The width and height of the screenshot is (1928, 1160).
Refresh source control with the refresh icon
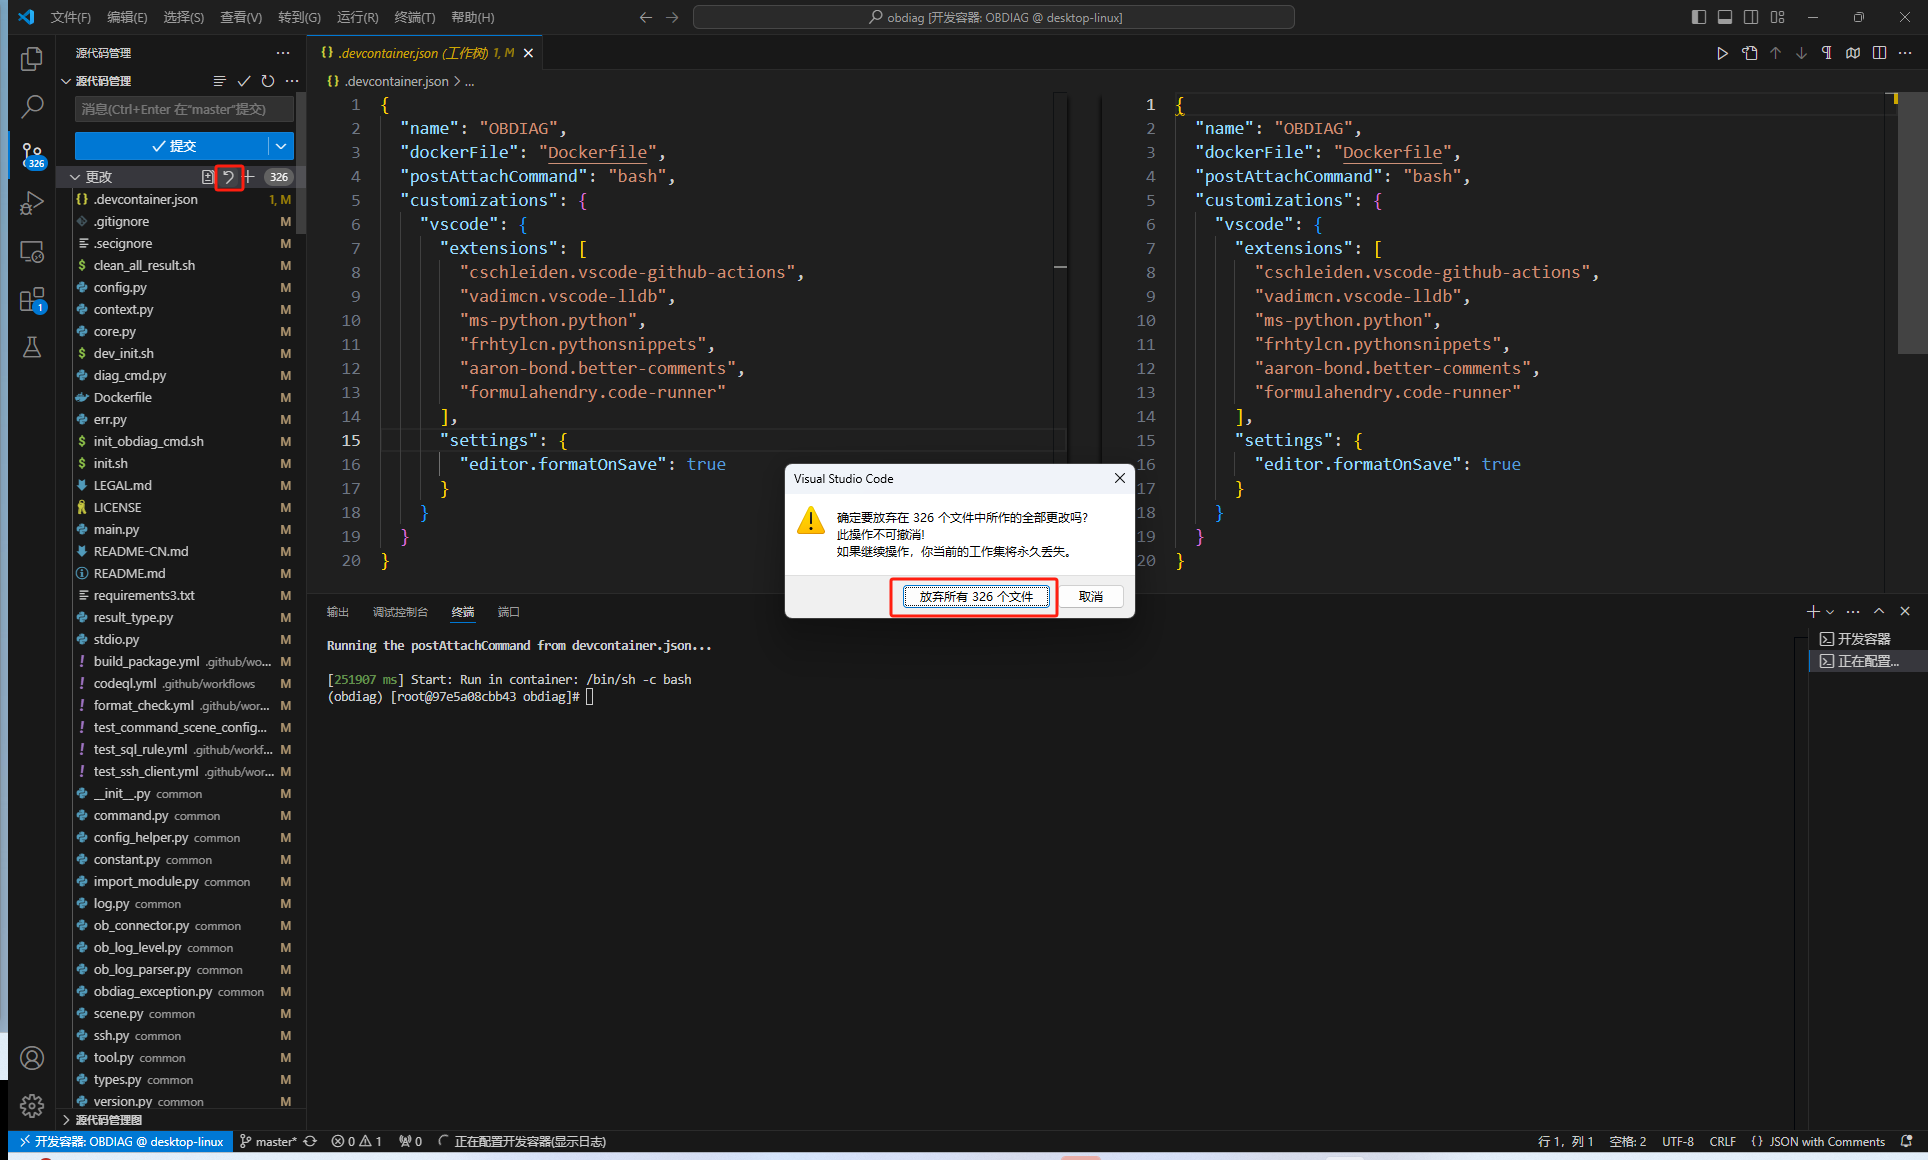tap(268, 81)
